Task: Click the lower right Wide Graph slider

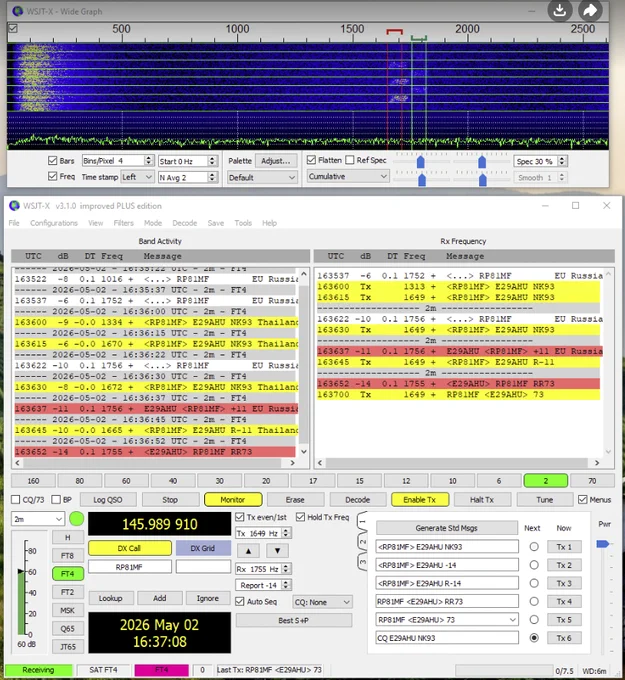Action: pyautogui.click(x=482, y=180)
